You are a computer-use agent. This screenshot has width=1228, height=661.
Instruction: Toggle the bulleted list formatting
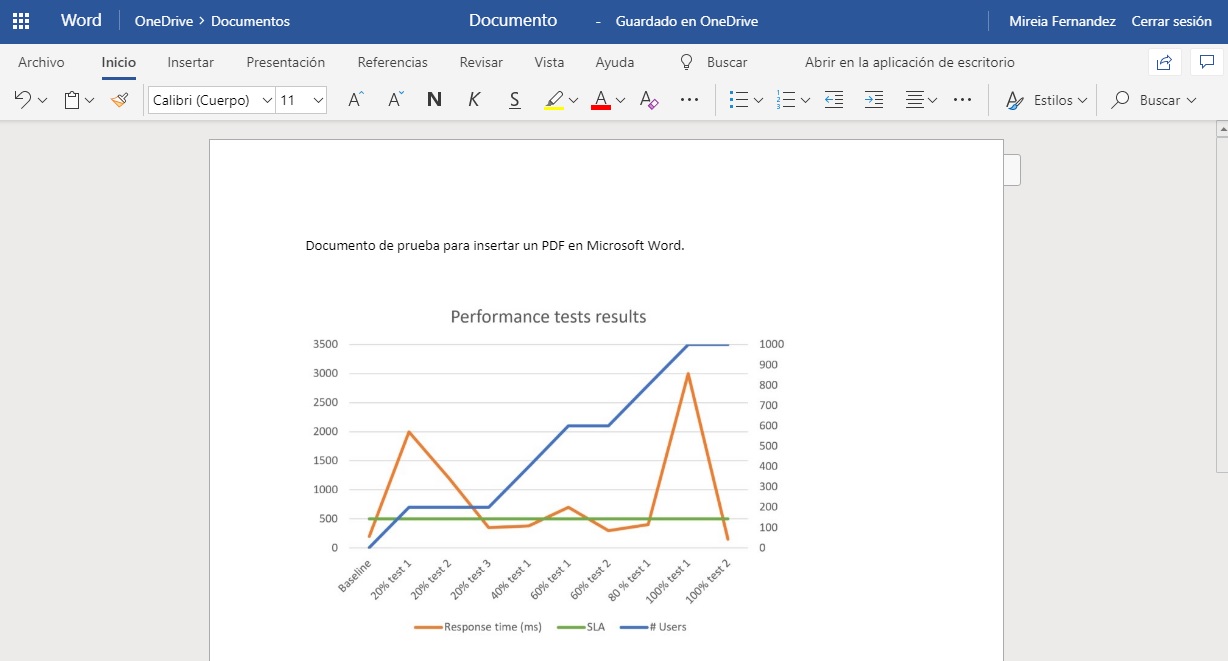point(741,99)
